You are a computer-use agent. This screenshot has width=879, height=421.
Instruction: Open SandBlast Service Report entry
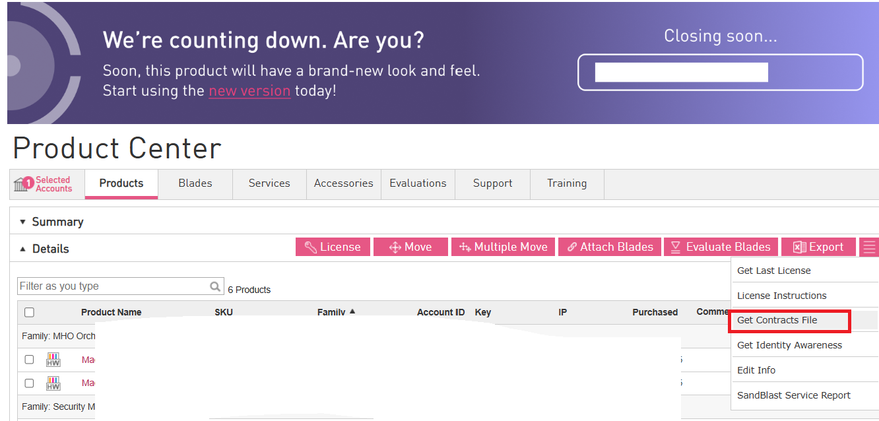[x=805, y=395]
